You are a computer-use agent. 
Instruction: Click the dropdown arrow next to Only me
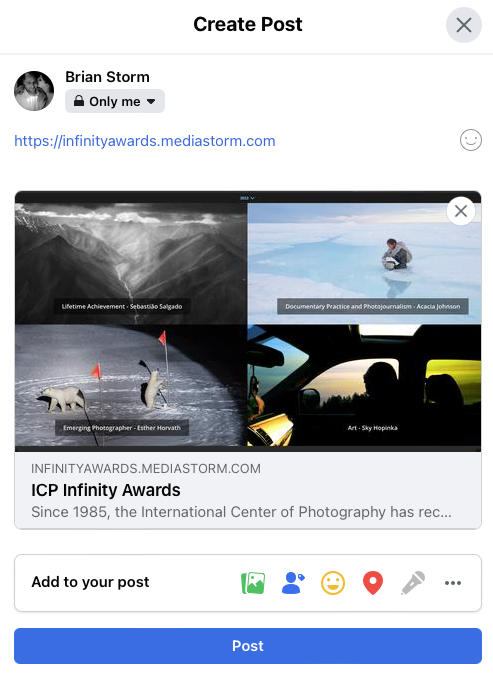151,101
